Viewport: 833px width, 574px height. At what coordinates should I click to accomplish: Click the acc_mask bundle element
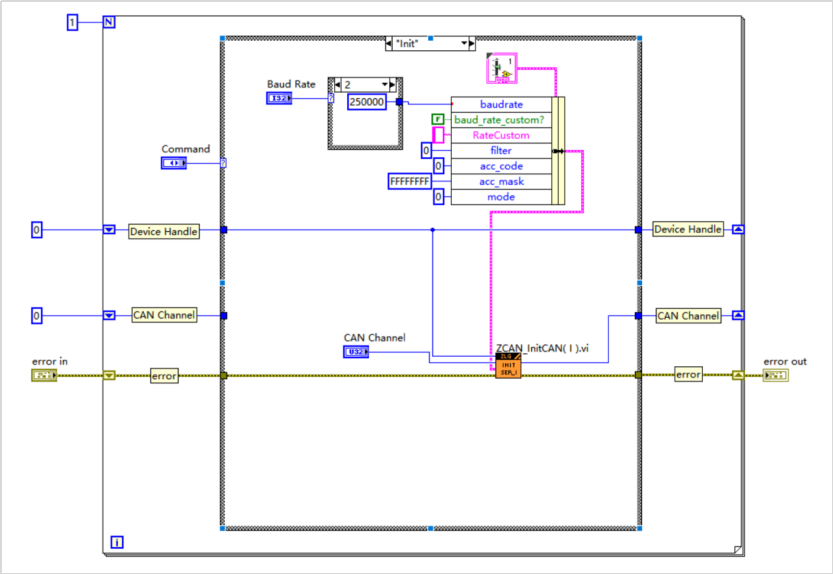tap(502, 182)
